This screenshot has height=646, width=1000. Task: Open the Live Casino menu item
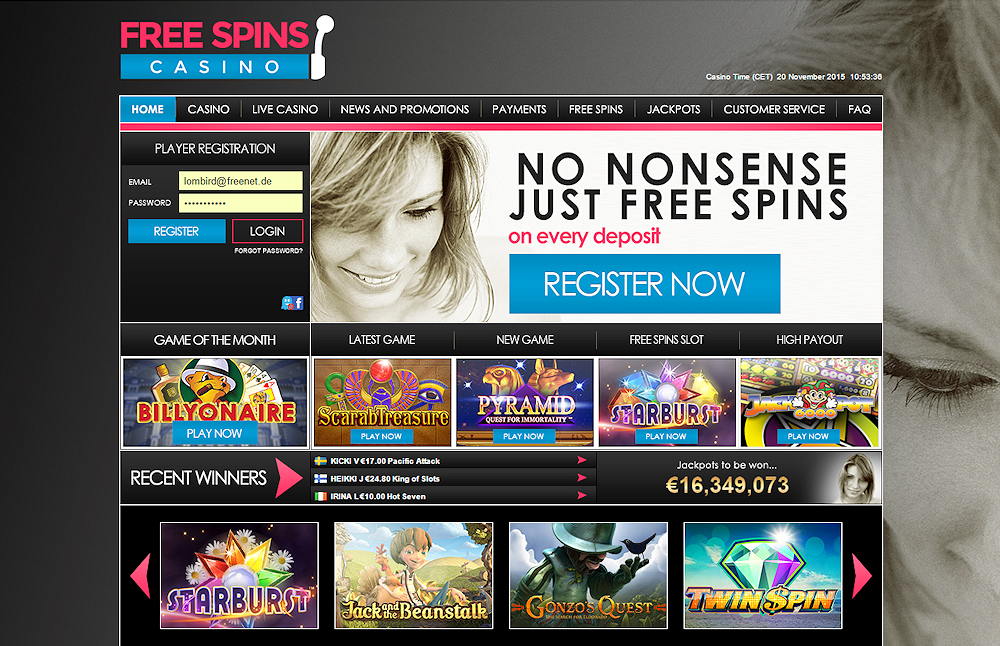(285, 109)
